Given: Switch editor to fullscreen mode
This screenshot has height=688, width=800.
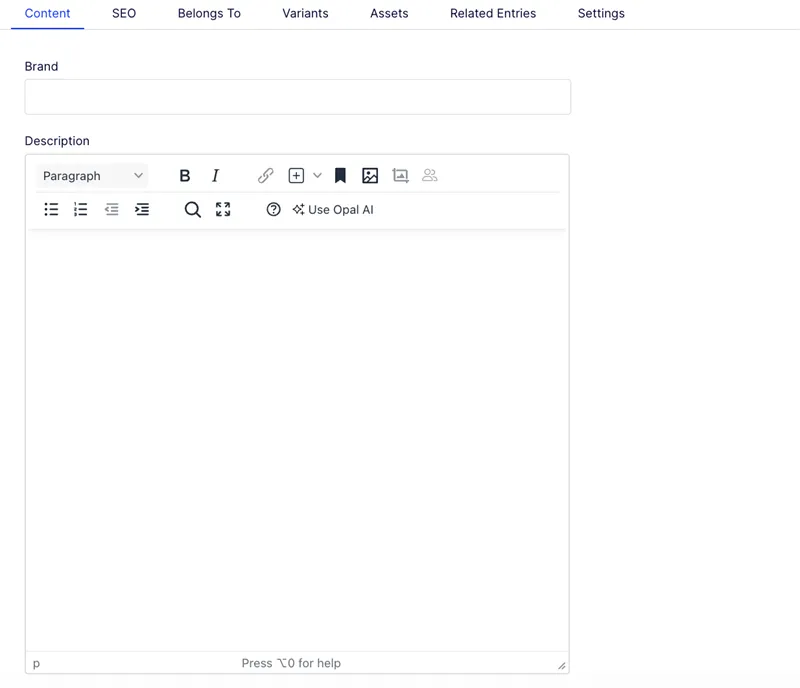Looking at the screenshot, I should 223,209.
